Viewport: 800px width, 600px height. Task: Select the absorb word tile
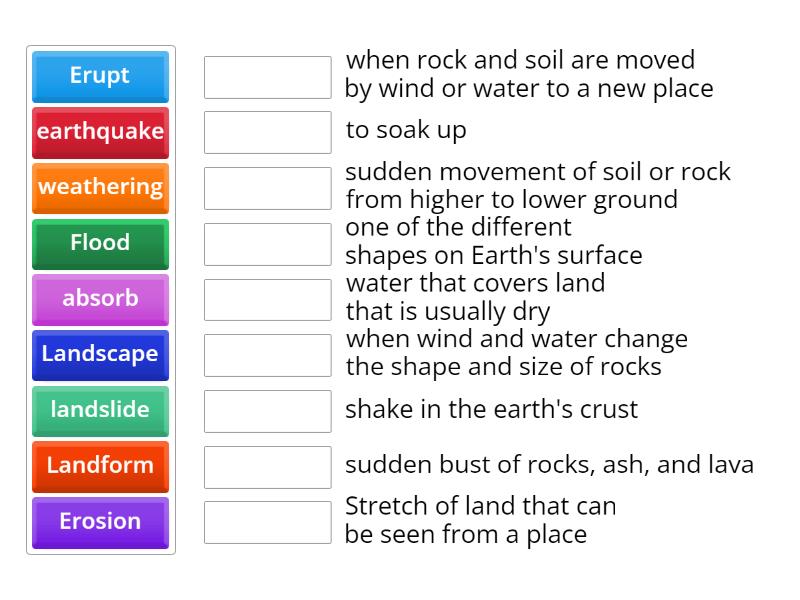pyautogui.click(x=99, y=299)
